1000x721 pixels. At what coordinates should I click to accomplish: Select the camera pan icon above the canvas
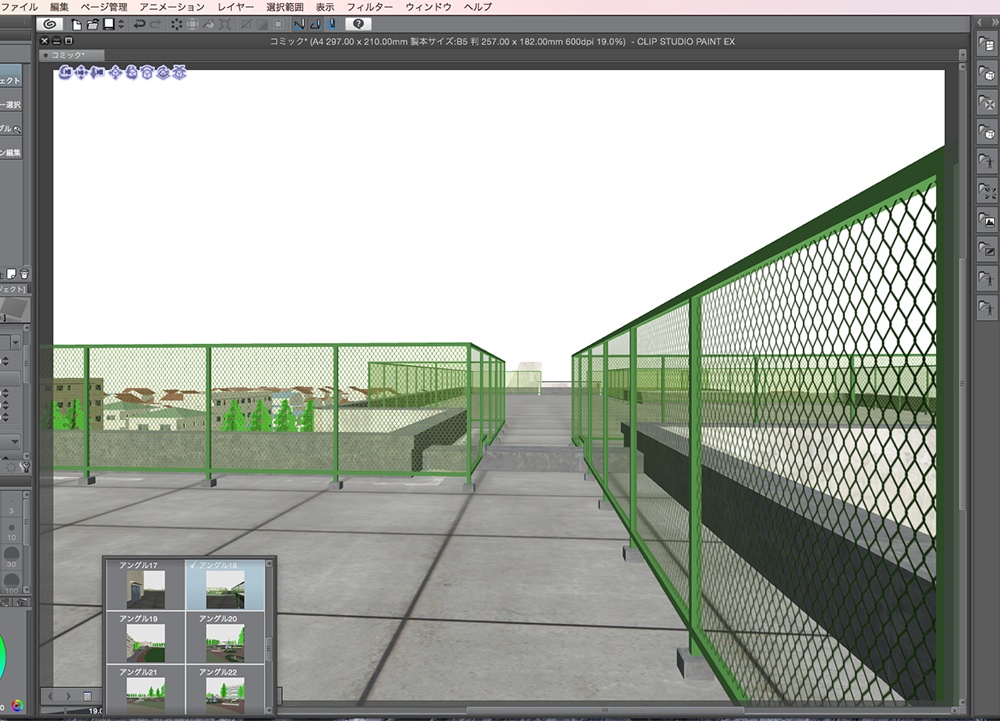81,72
